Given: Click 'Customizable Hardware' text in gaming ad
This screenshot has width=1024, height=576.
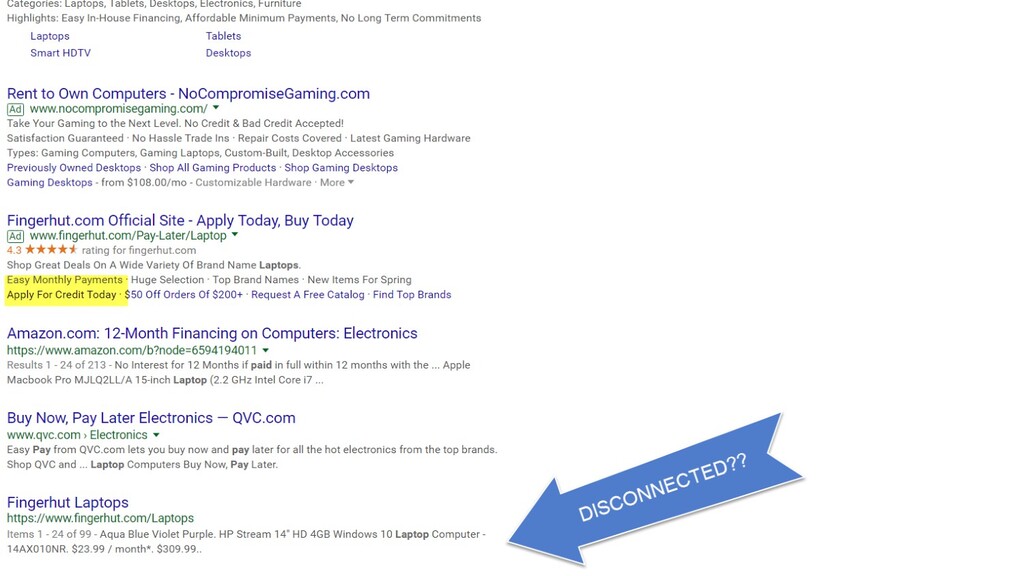Looking at the screenshot, I should coord(253,183).
